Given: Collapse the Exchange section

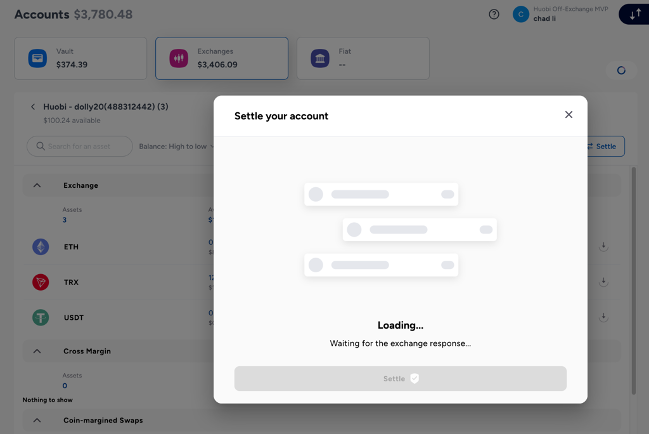Looking at the screenshot, I should [37, 185].
